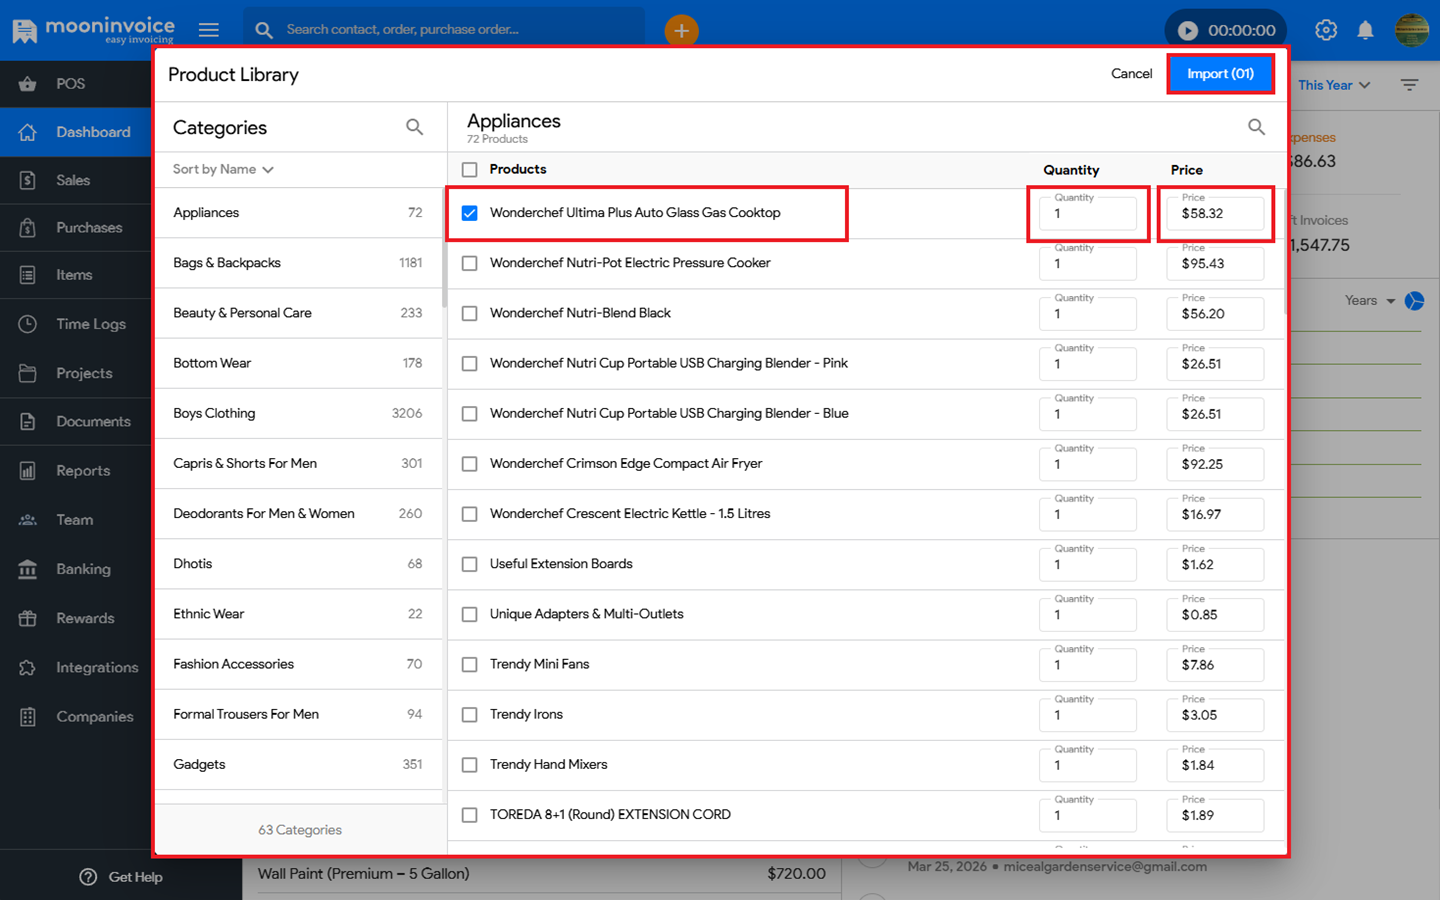Check the Wonderchef Nutri-Blend Black checkbox
The height and width of the screenshot is (900, 1440).
point(470,313)
